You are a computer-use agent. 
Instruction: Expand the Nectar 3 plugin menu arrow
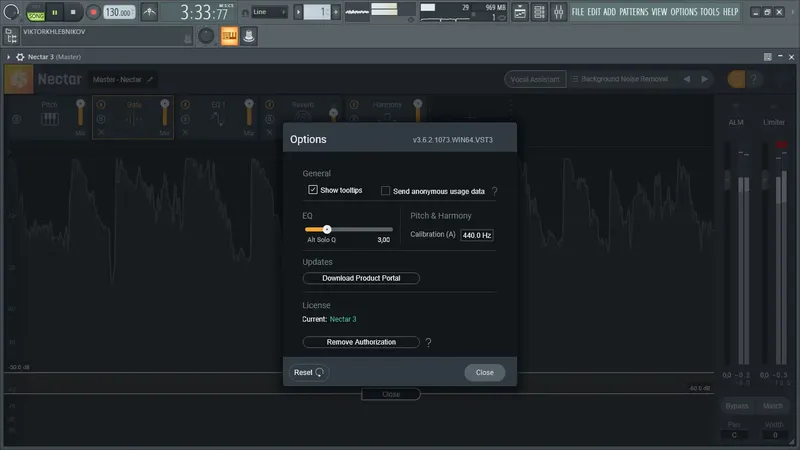pyautogui.click(x=8, y=57)
